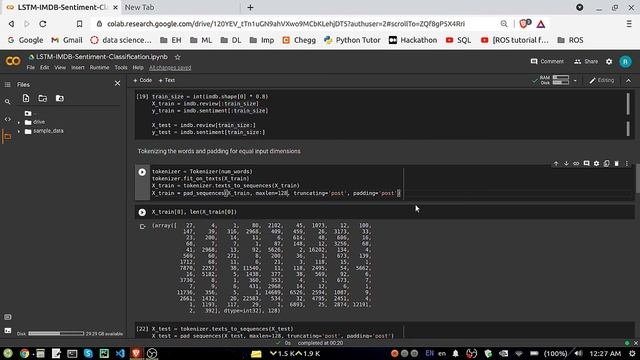This screenshot has height=360, width=640.
Task: Open the account avatar
Action: 625,62
